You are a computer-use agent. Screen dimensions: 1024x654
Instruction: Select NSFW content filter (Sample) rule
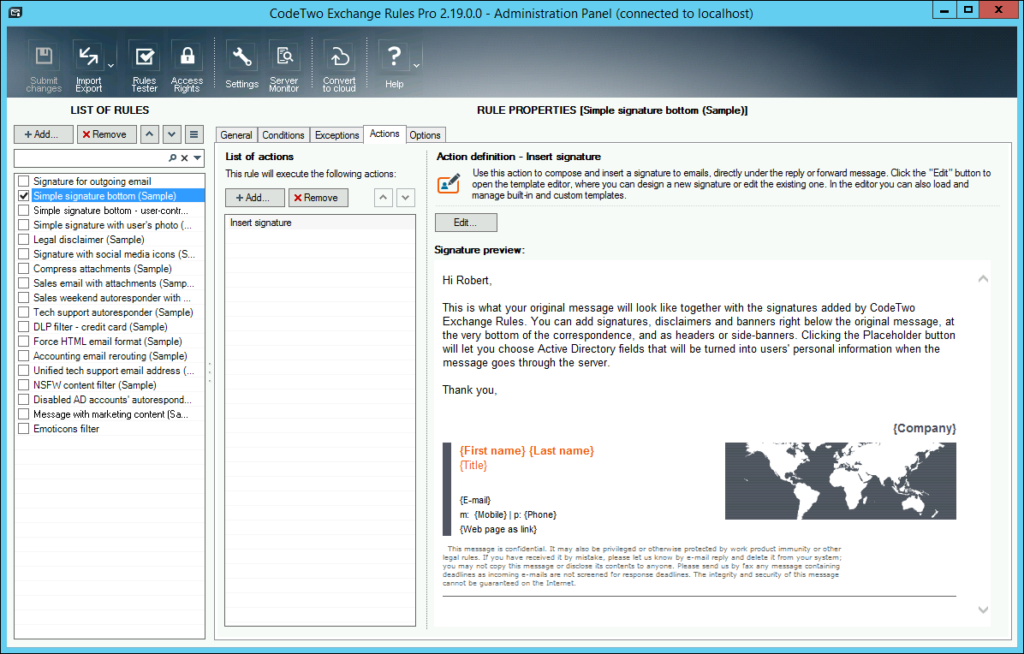95,385
